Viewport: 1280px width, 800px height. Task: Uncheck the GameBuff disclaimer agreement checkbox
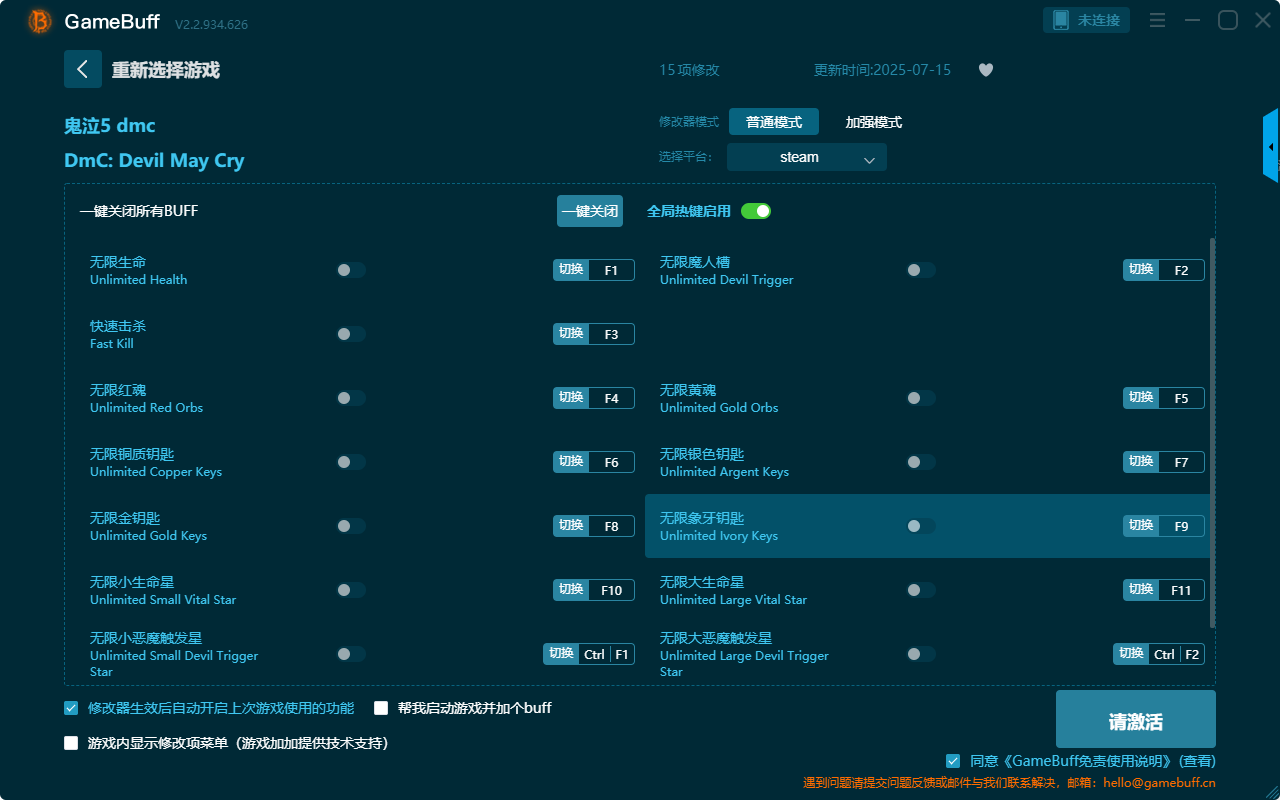pos(953,761)
